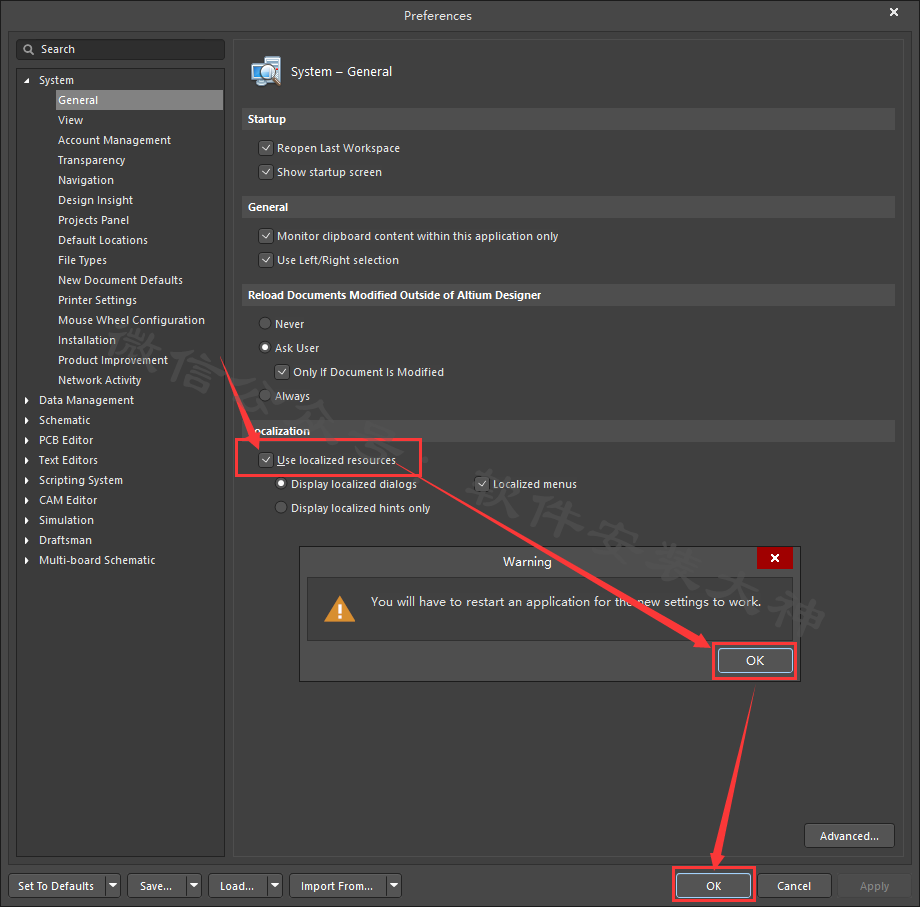This screenshot has width=920, height=907.
Task: Click the Cancel button
Action: pyautogui.click(x=794, y=886)
